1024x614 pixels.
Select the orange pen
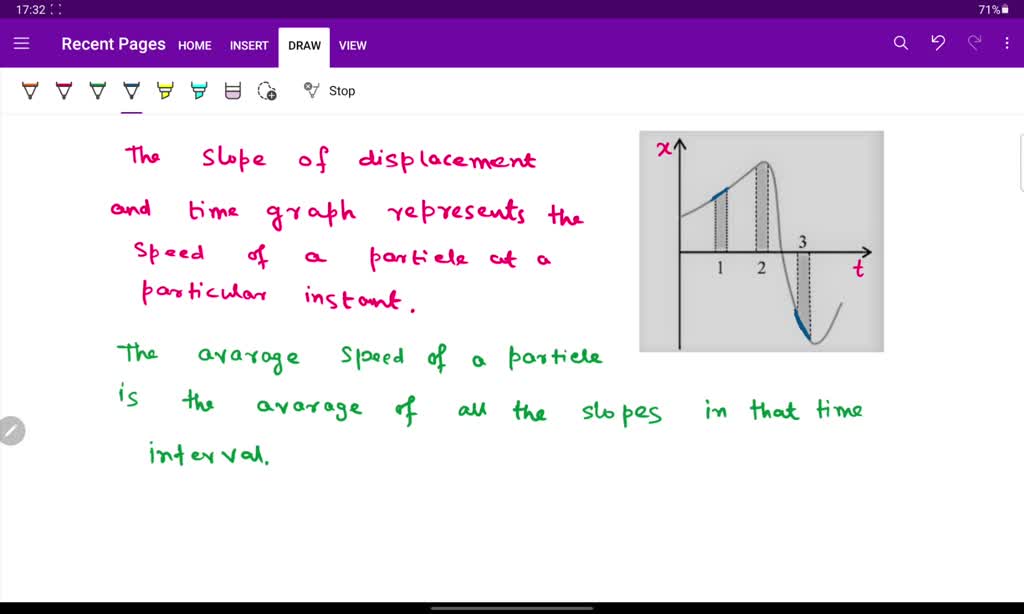29,91
